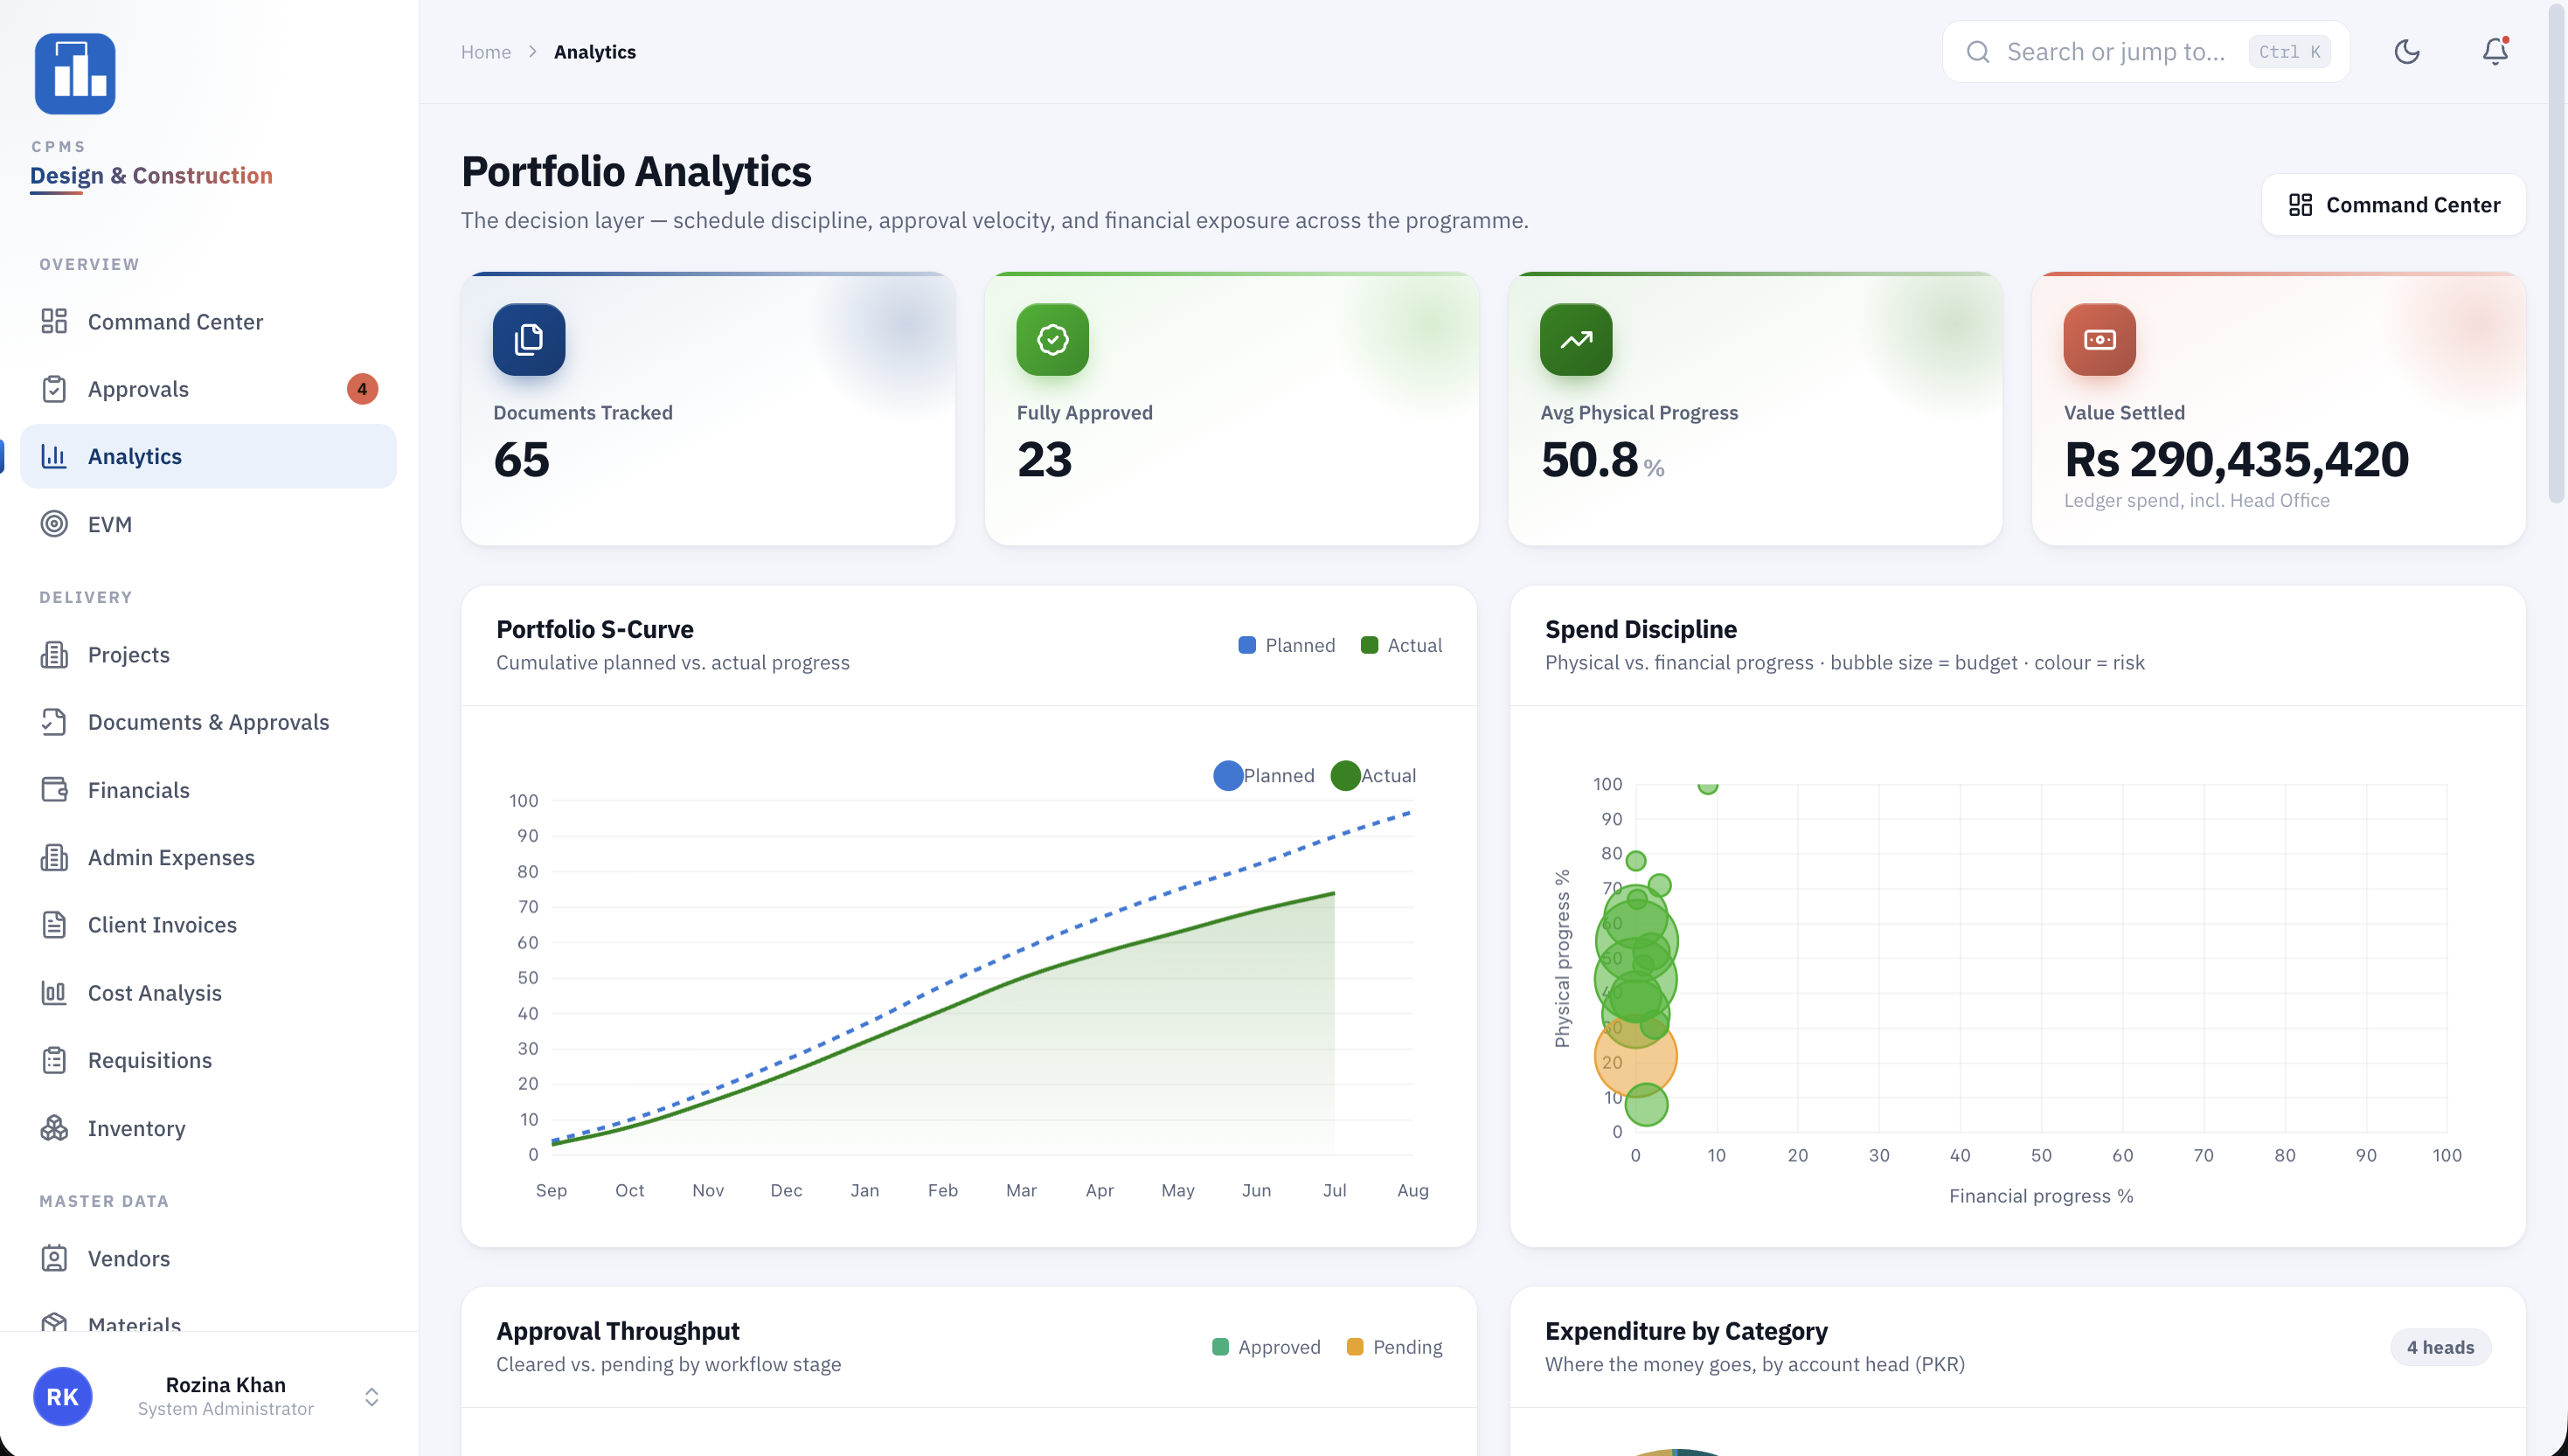
Task: Click the Analytics breadcrumb text
Action: [594, 51]
